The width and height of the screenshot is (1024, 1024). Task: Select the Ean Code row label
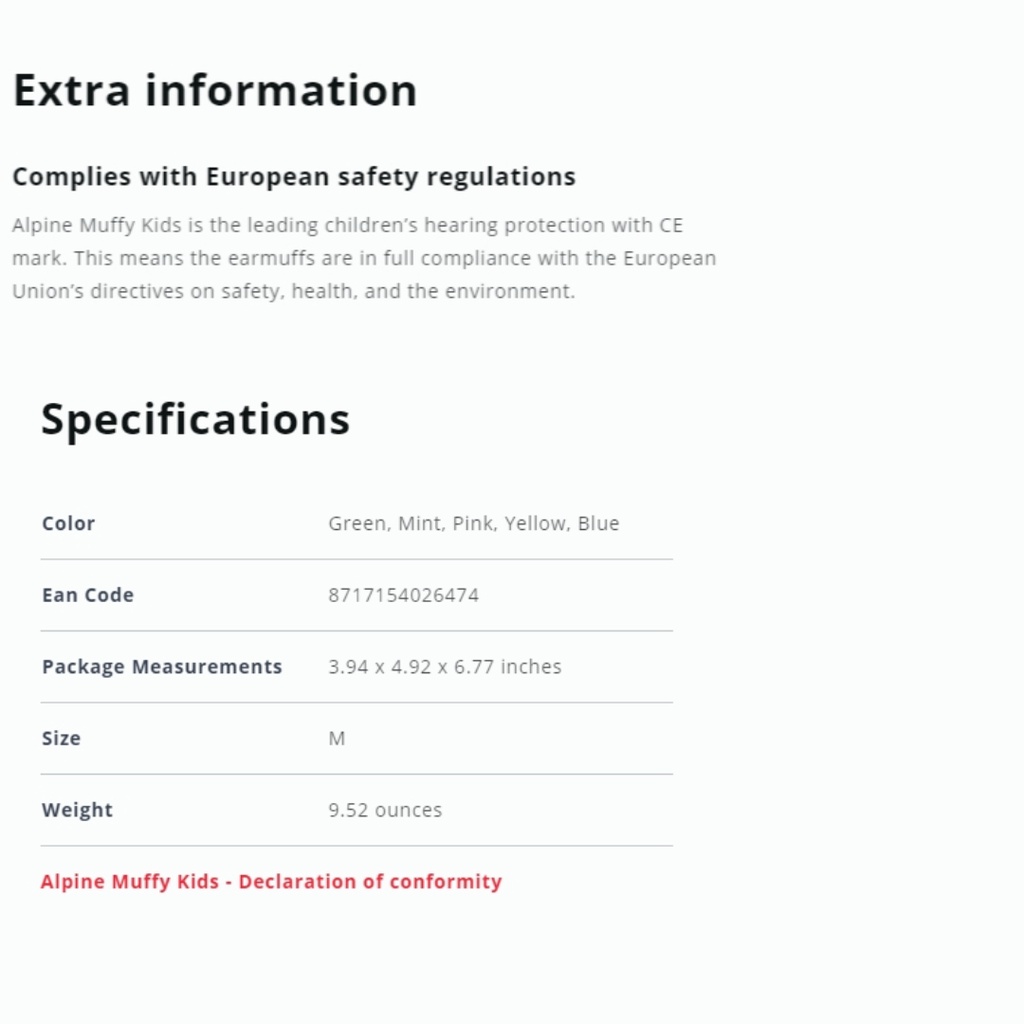(x=88, y=595)
